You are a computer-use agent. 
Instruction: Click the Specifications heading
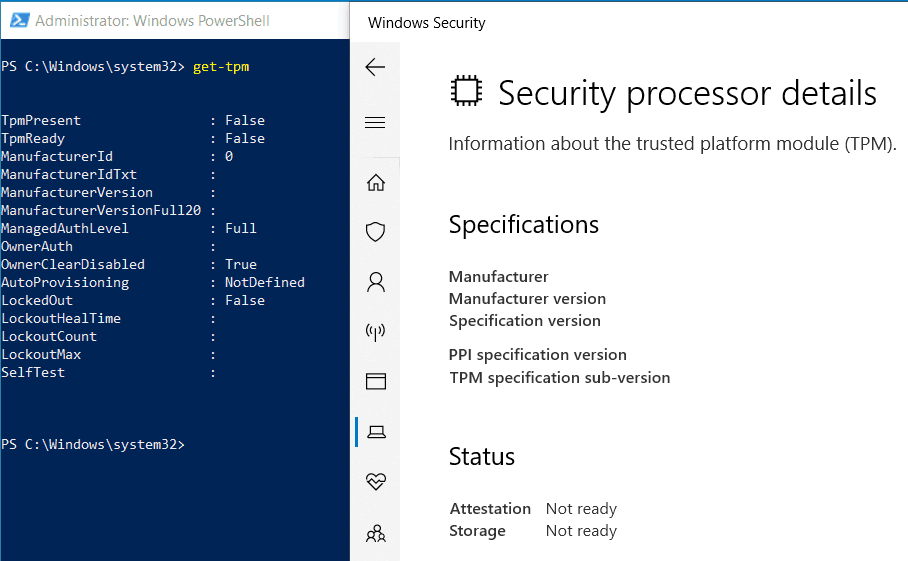pos(524,225)
